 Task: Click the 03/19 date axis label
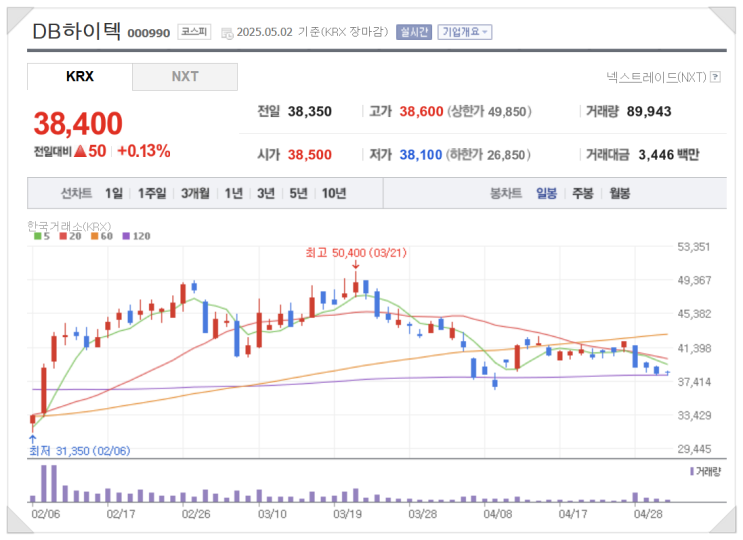(347, 514)
